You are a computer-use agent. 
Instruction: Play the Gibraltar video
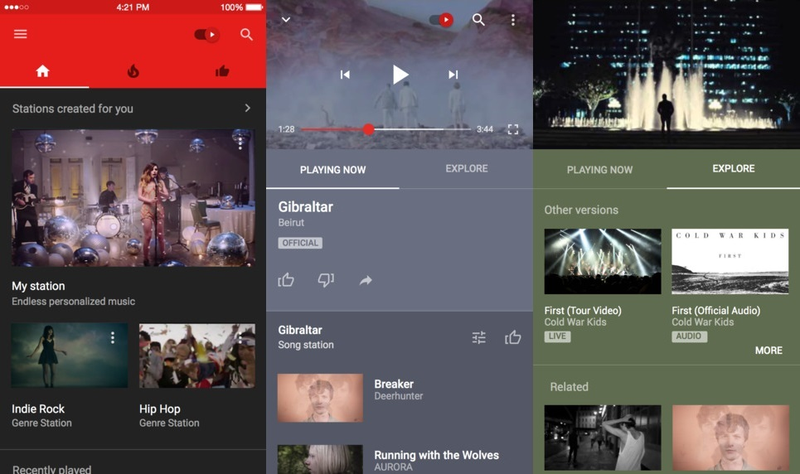(400, 75)
